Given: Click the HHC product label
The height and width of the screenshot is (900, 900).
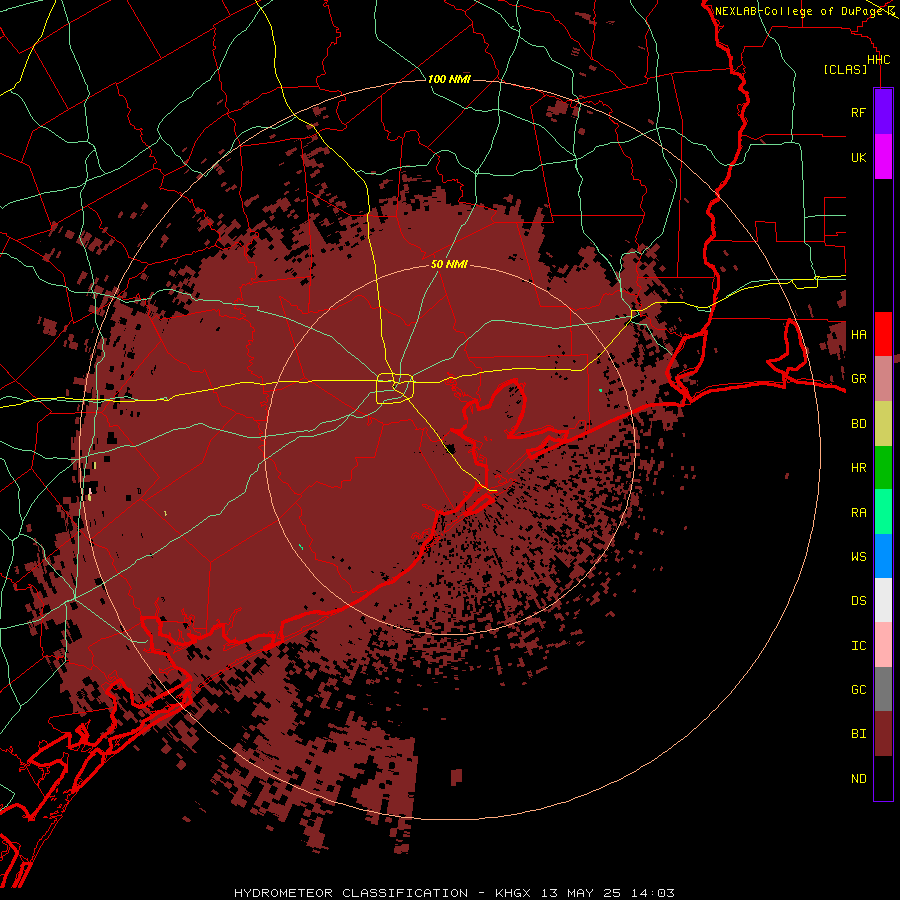Looking at the screenshot, I should [x=878, y=60].
